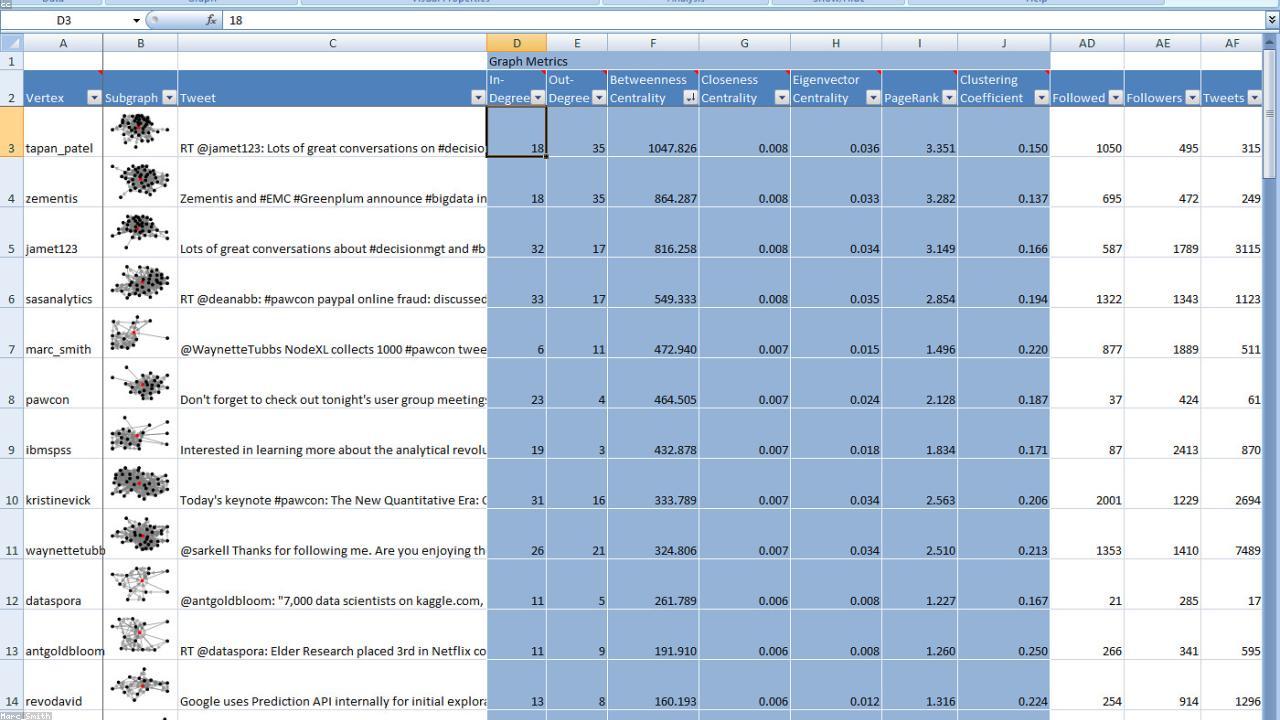Open the Tweets column filter dropdown

click(x=1254, y=98)
